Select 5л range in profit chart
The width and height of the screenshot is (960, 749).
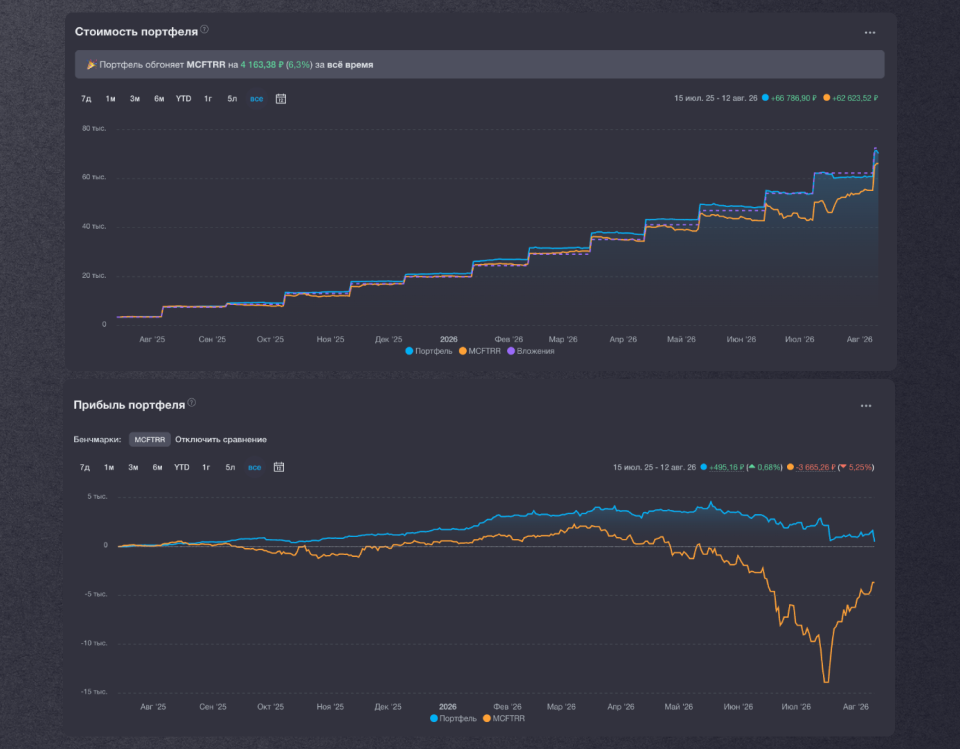pos(230,467)
